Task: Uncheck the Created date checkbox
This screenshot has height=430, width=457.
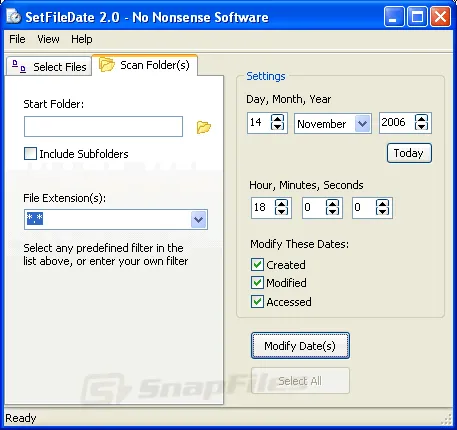Action: [257, 265]
